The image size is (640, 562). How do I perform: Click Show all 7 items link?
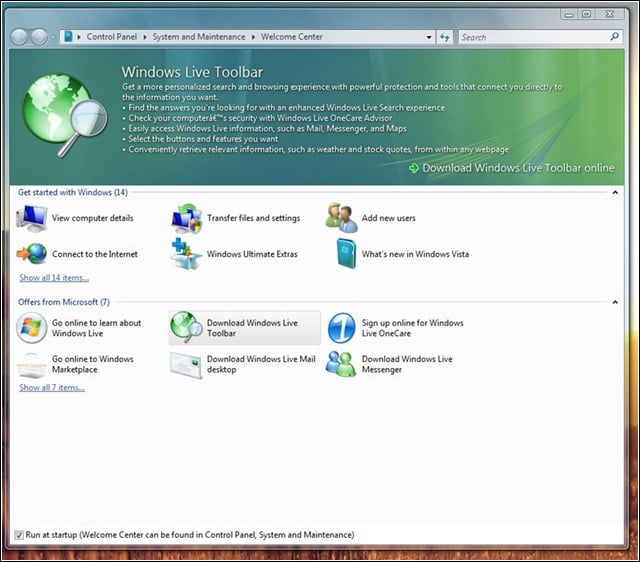(52, 387)
